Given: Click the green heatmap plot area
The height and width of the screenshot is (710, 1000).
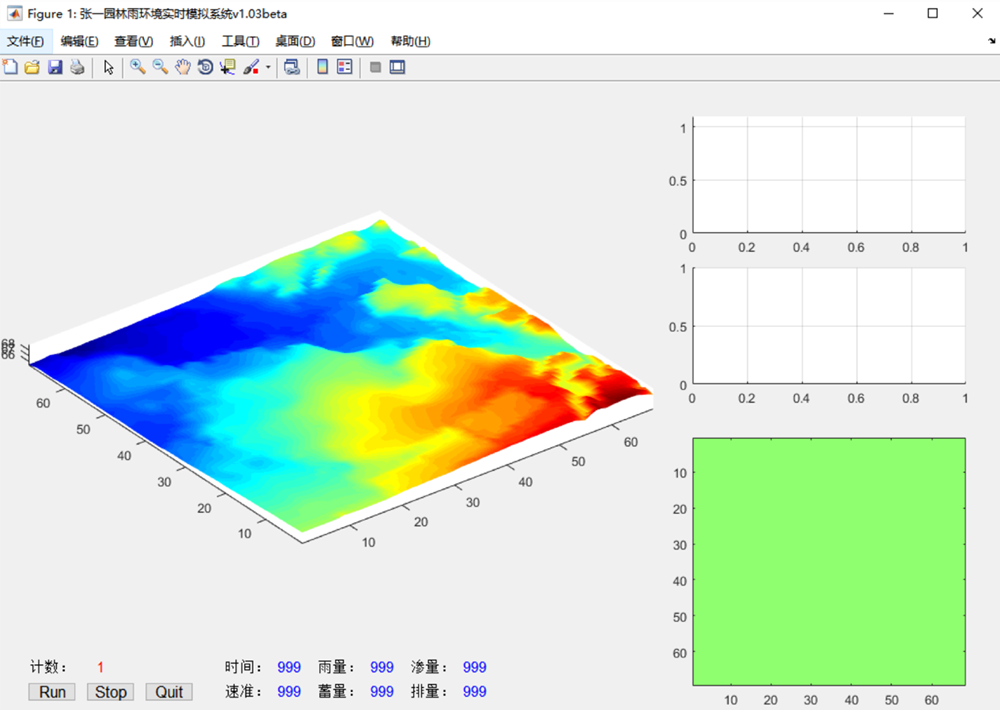Looking at the screenshot, I should (829, 561).
